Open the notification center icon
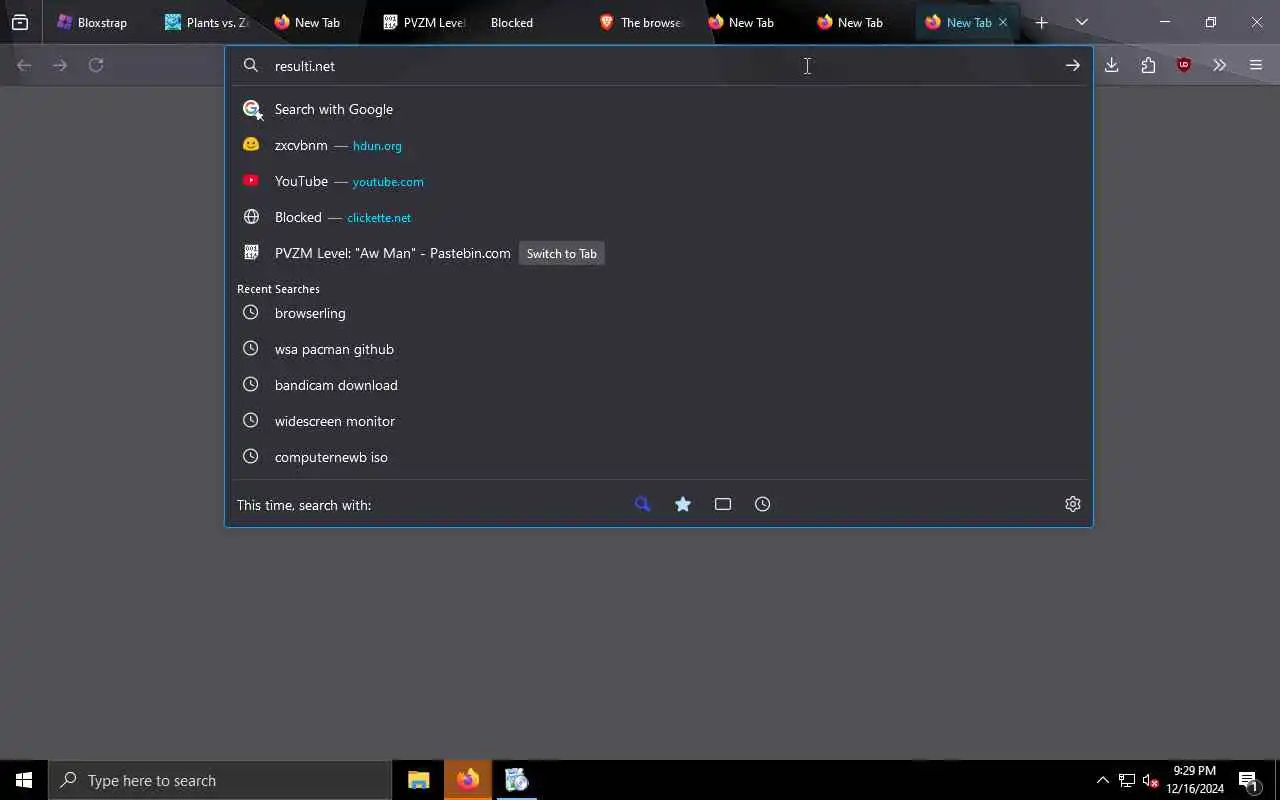 (1248, 780)
